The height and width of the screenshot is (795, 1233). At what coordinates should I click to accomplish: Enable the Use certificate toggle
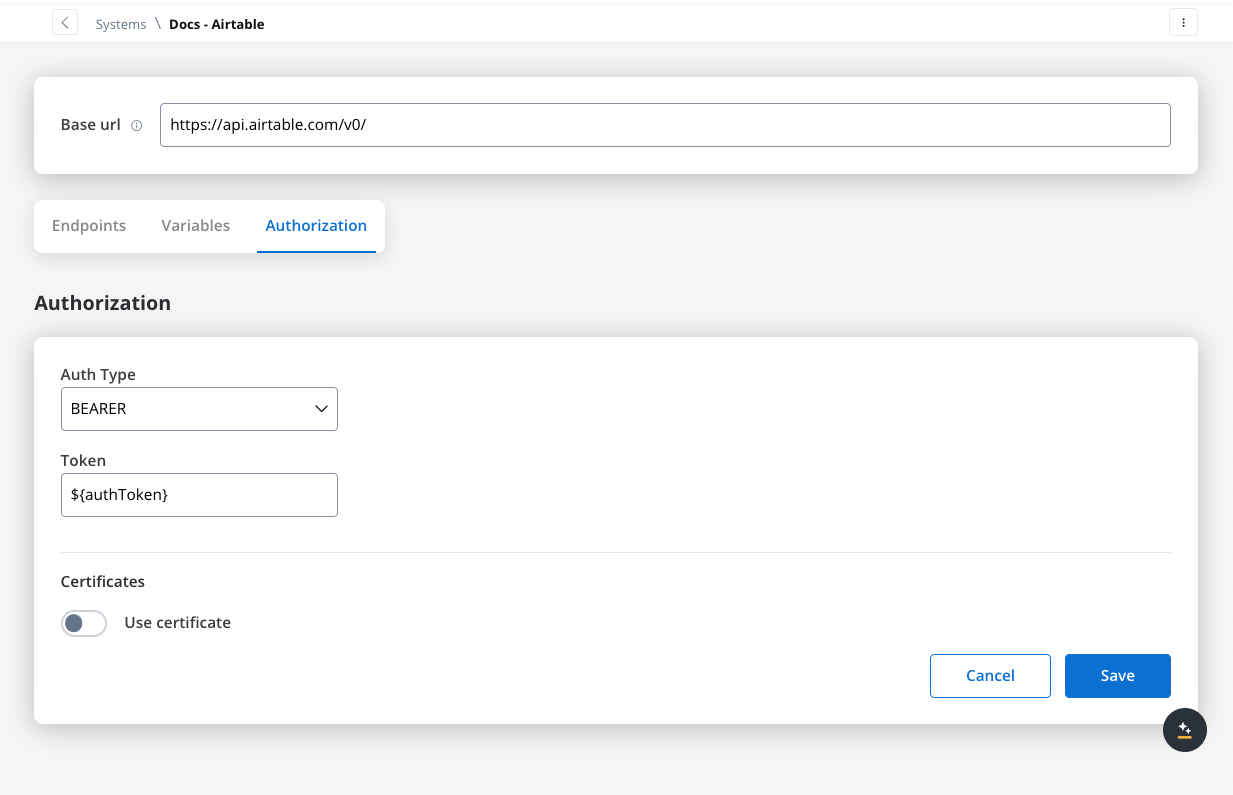[x=84, y=623]
